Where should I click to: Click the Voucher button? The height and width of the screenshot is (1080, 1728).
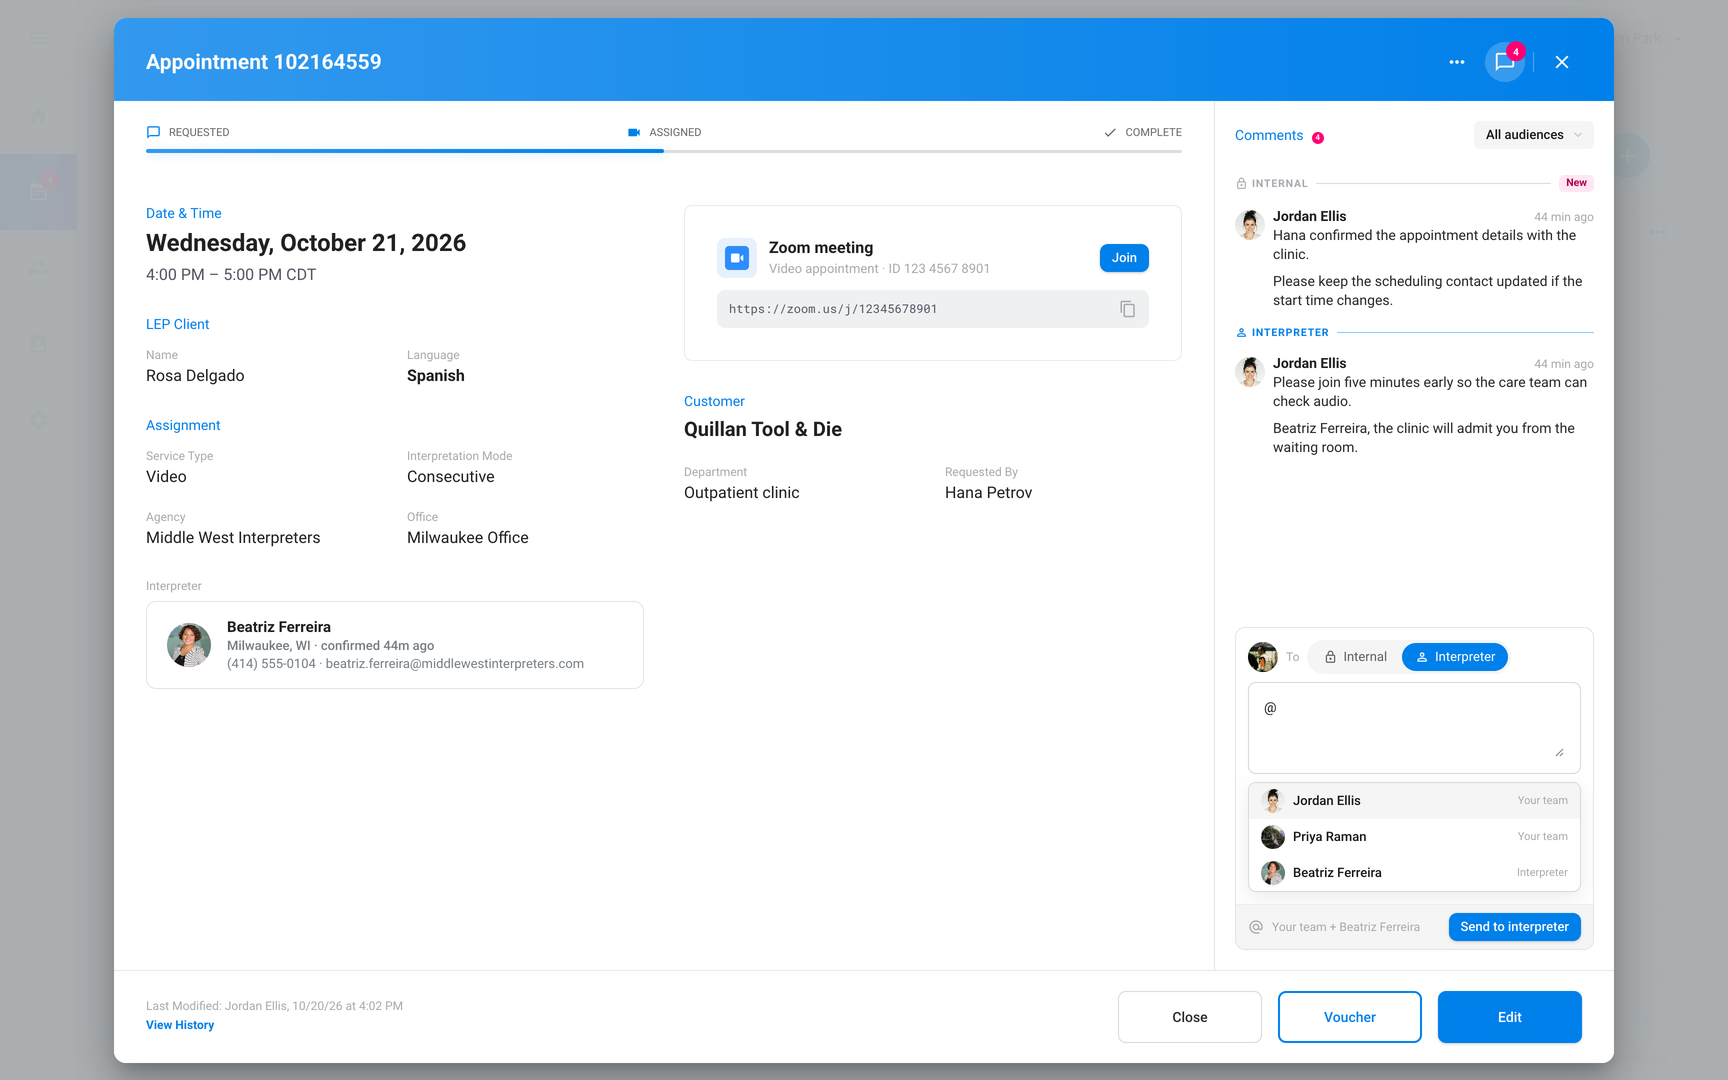pyautogui.click(x=1349, y=1017)
